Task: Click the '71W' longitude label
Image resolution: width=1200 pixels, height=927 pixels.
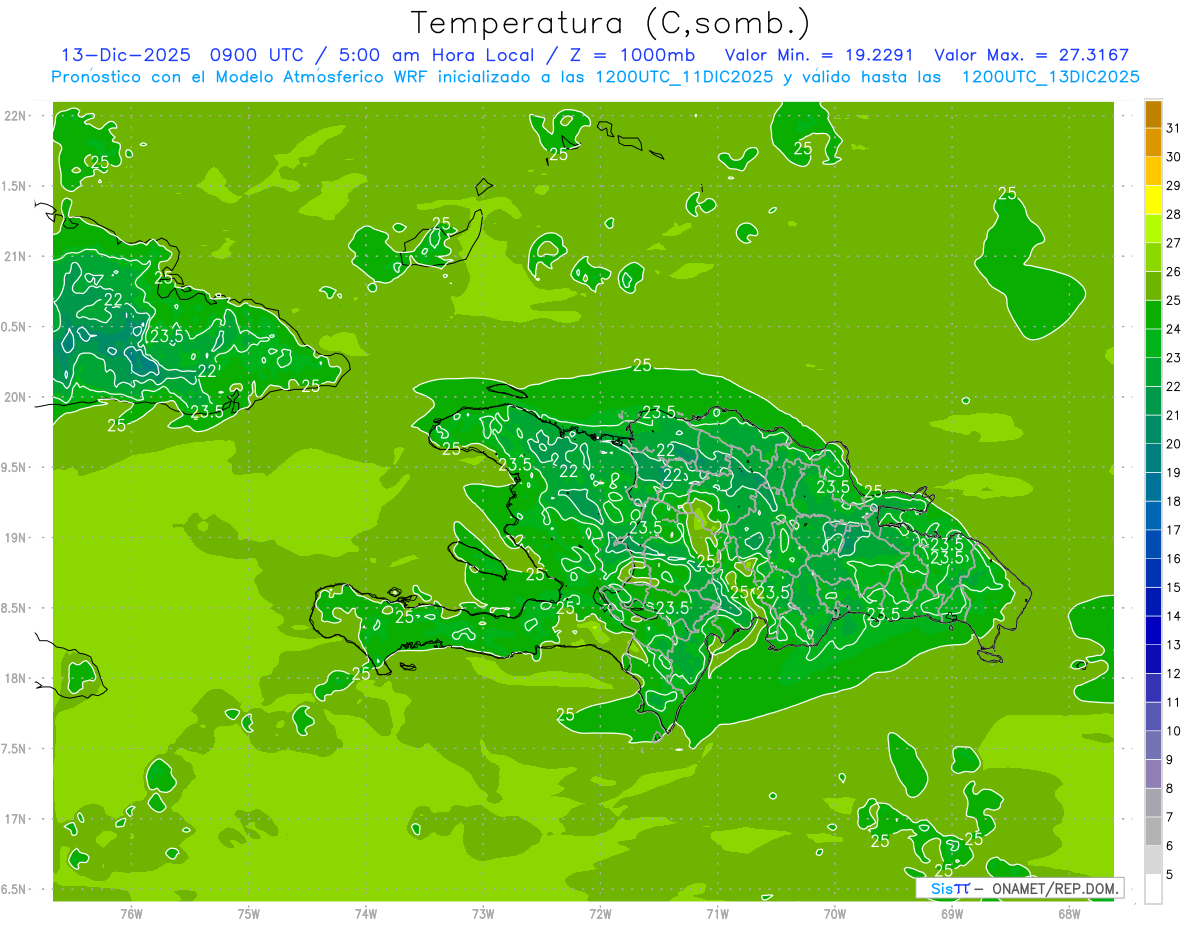Action: (x=717, y=914)
